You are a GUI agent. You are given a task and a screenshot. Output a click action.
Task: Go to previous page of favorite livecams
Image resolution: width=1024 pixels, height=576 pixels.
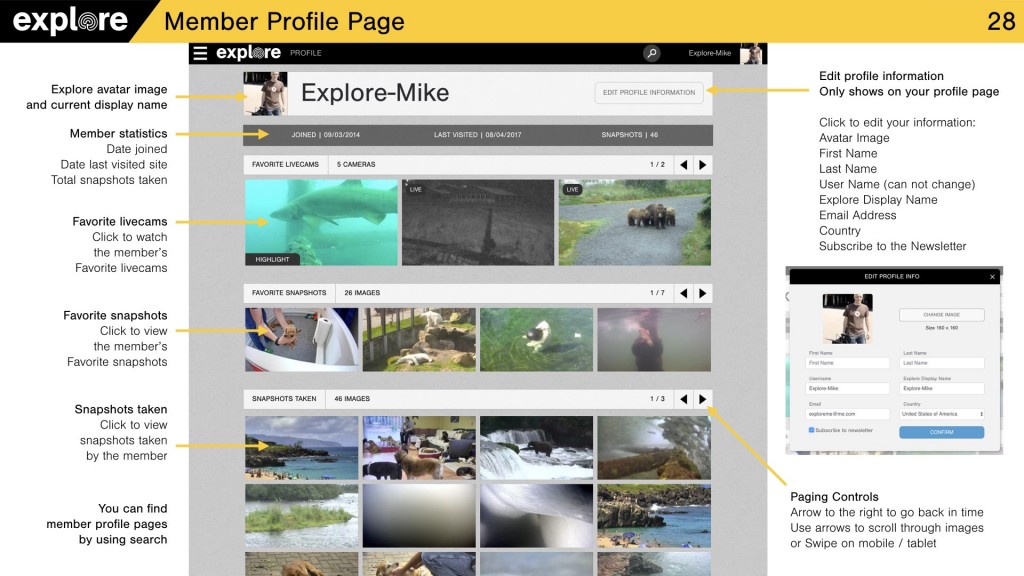[x=683, y=164]
